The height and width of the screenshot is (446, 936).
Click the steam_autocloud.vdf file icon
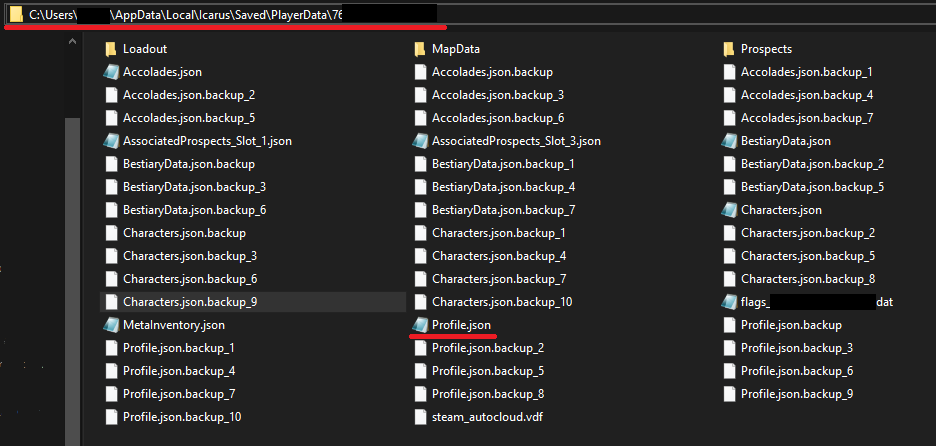click(x=421, y=417)
